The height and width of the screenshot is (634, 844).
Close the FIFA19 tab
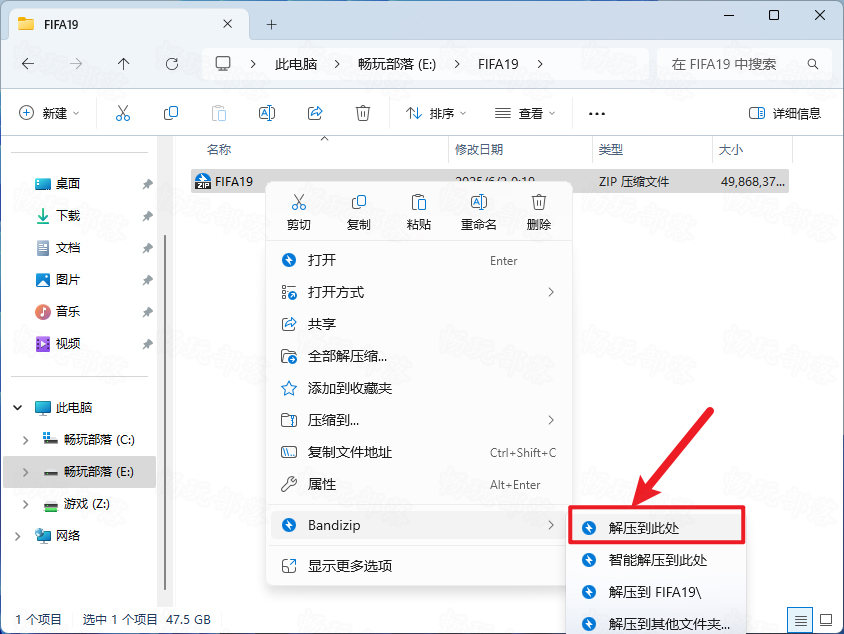point(228,24)
